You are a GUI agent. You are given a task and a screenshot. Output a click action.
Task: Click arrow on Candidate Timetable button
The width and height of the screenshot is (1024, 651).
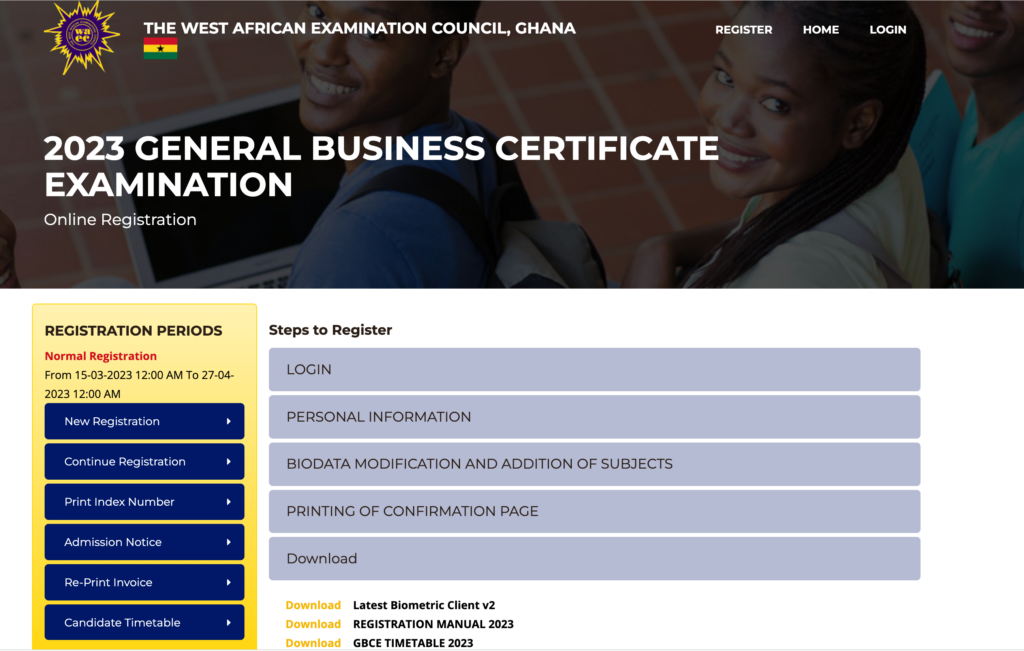(229, 623)
